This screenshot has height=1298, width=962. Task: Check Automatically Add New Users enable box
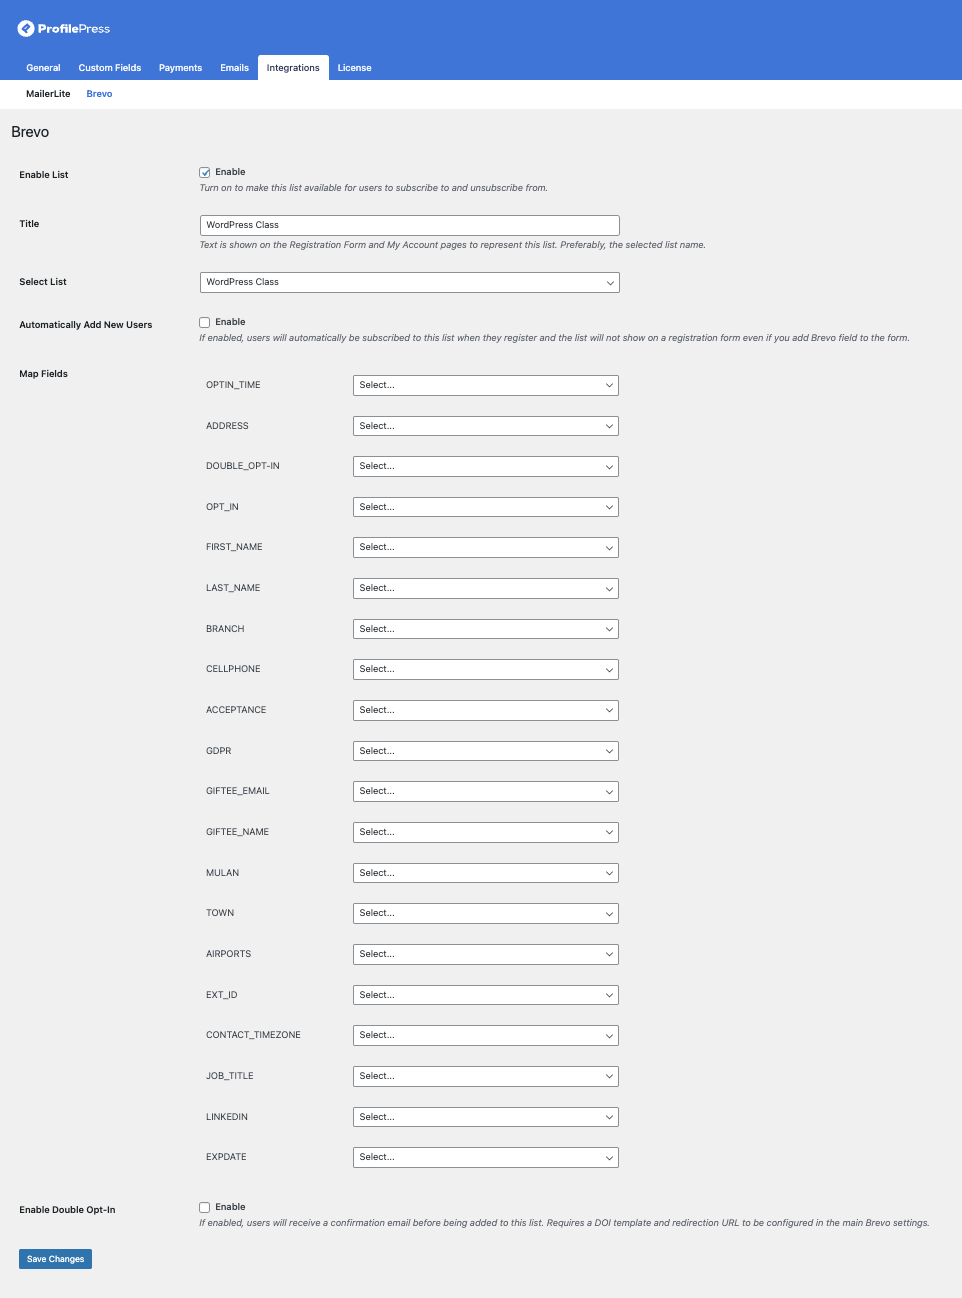pyautogui.click(x=204, y=321)
